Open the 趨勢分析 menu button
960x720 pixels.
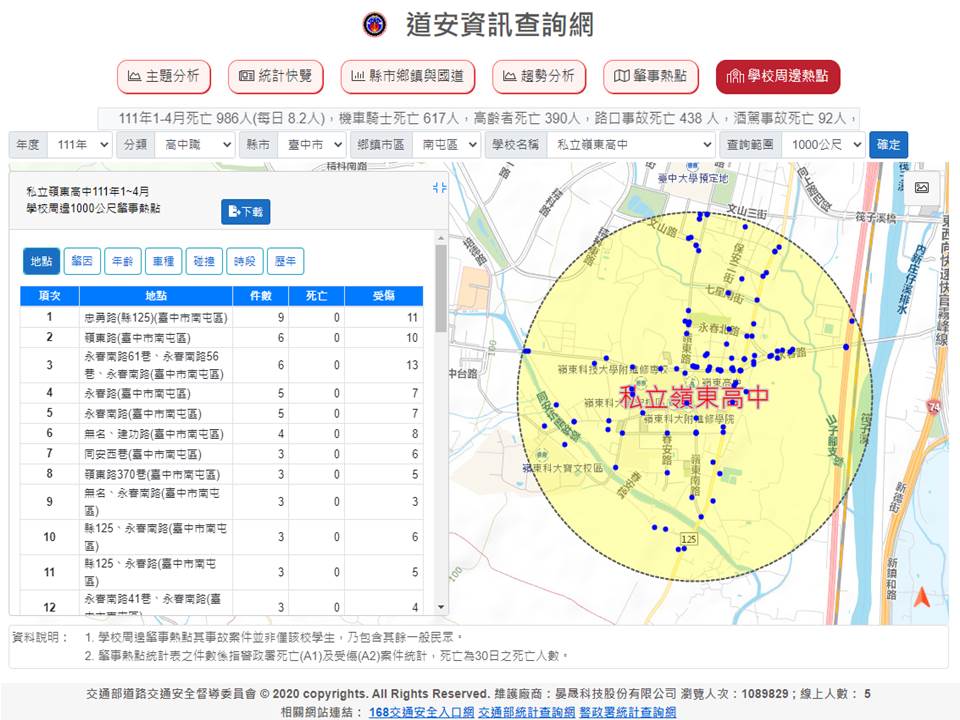539,76
